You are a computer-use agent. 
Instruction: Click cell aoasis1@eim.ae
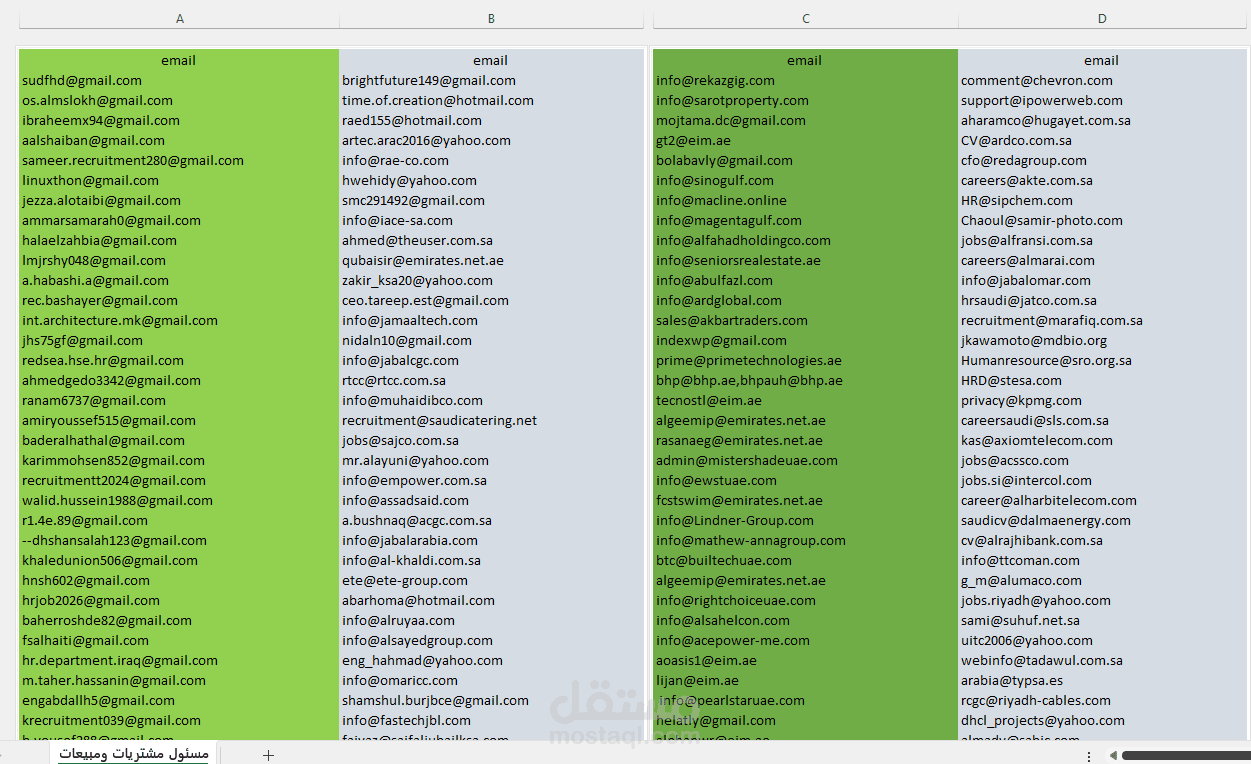point(805,660)
